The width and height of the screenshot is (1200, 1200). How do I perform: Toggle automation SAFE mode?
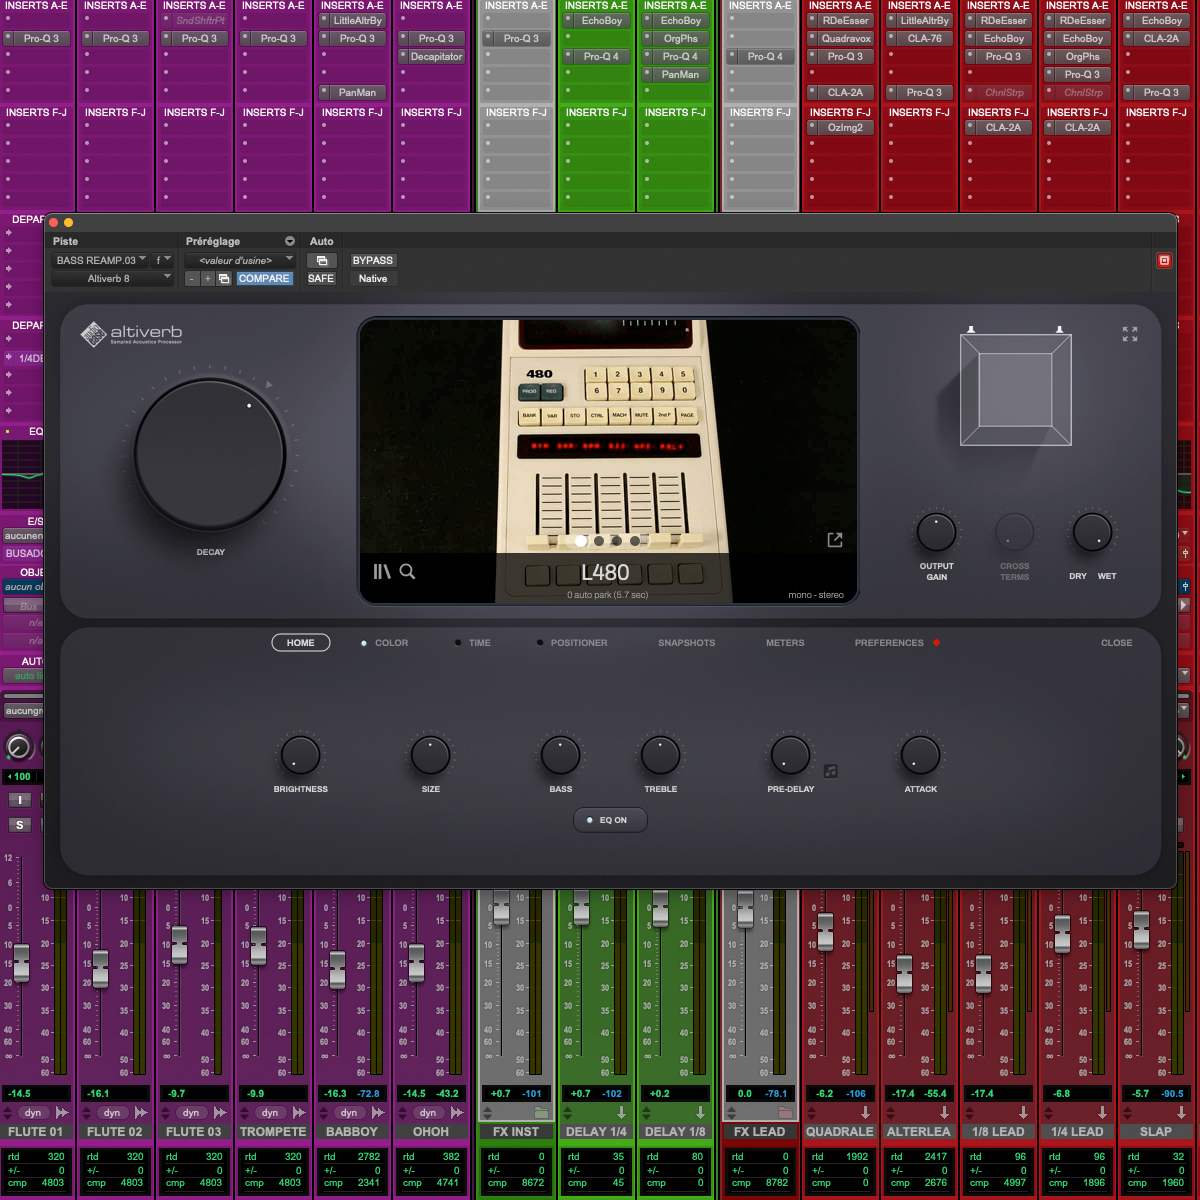(321, 279)
